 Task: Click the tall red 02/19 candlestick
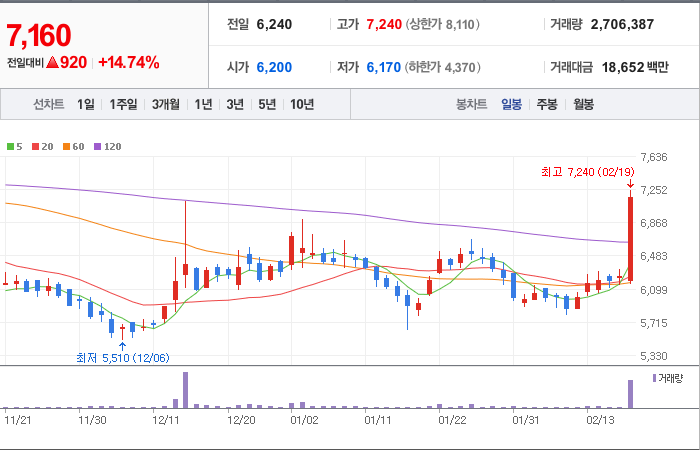pyautogui.click(x=630, y=239)
